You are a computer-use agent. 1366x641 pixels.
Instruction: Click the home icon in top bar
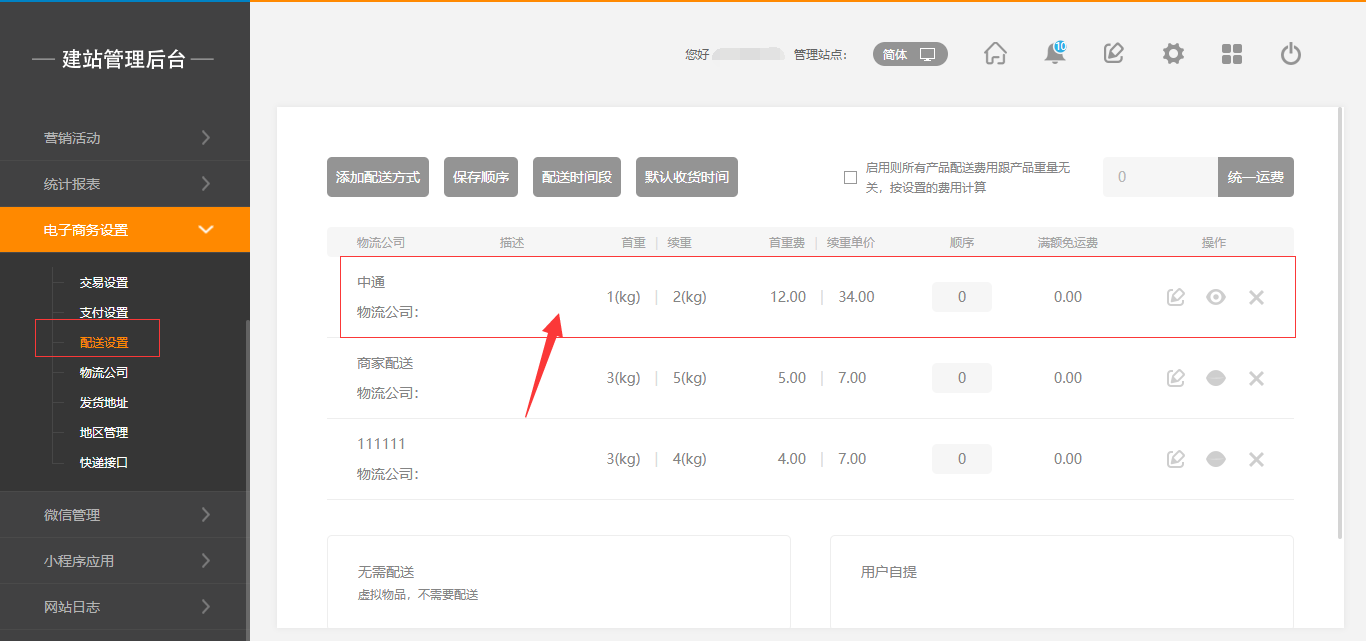click(x=995, y=54)
